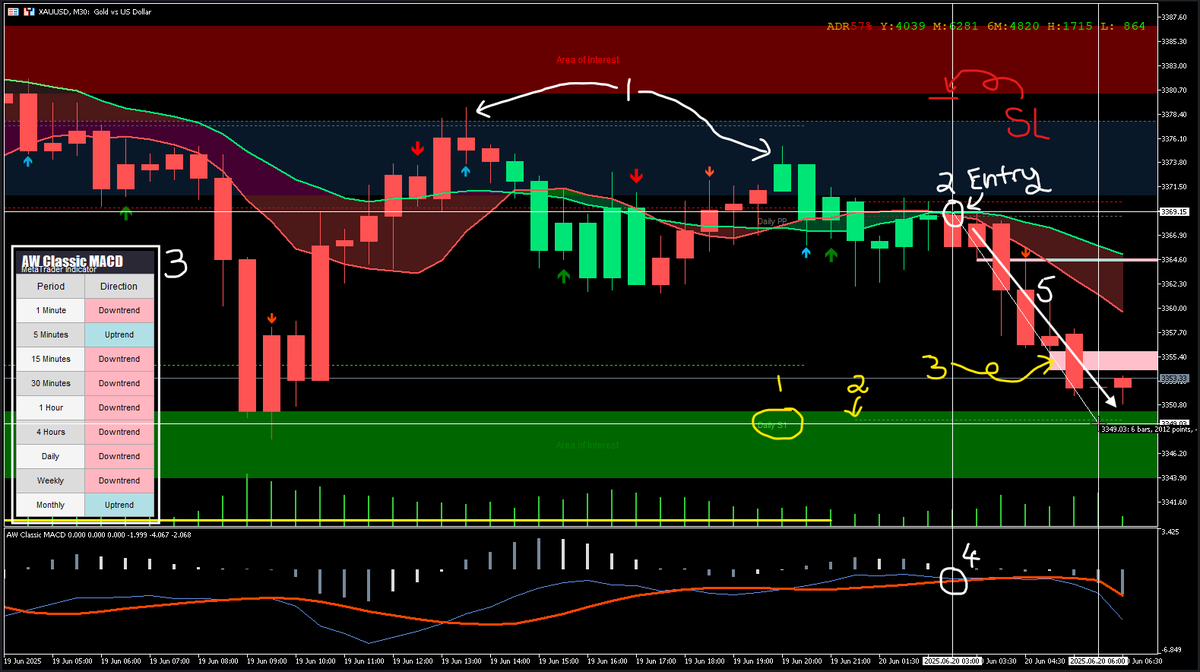This screenshot has width=1200, height=672.
Task: Click Downtrend in the Weekly row
Action: coord(120,481)
